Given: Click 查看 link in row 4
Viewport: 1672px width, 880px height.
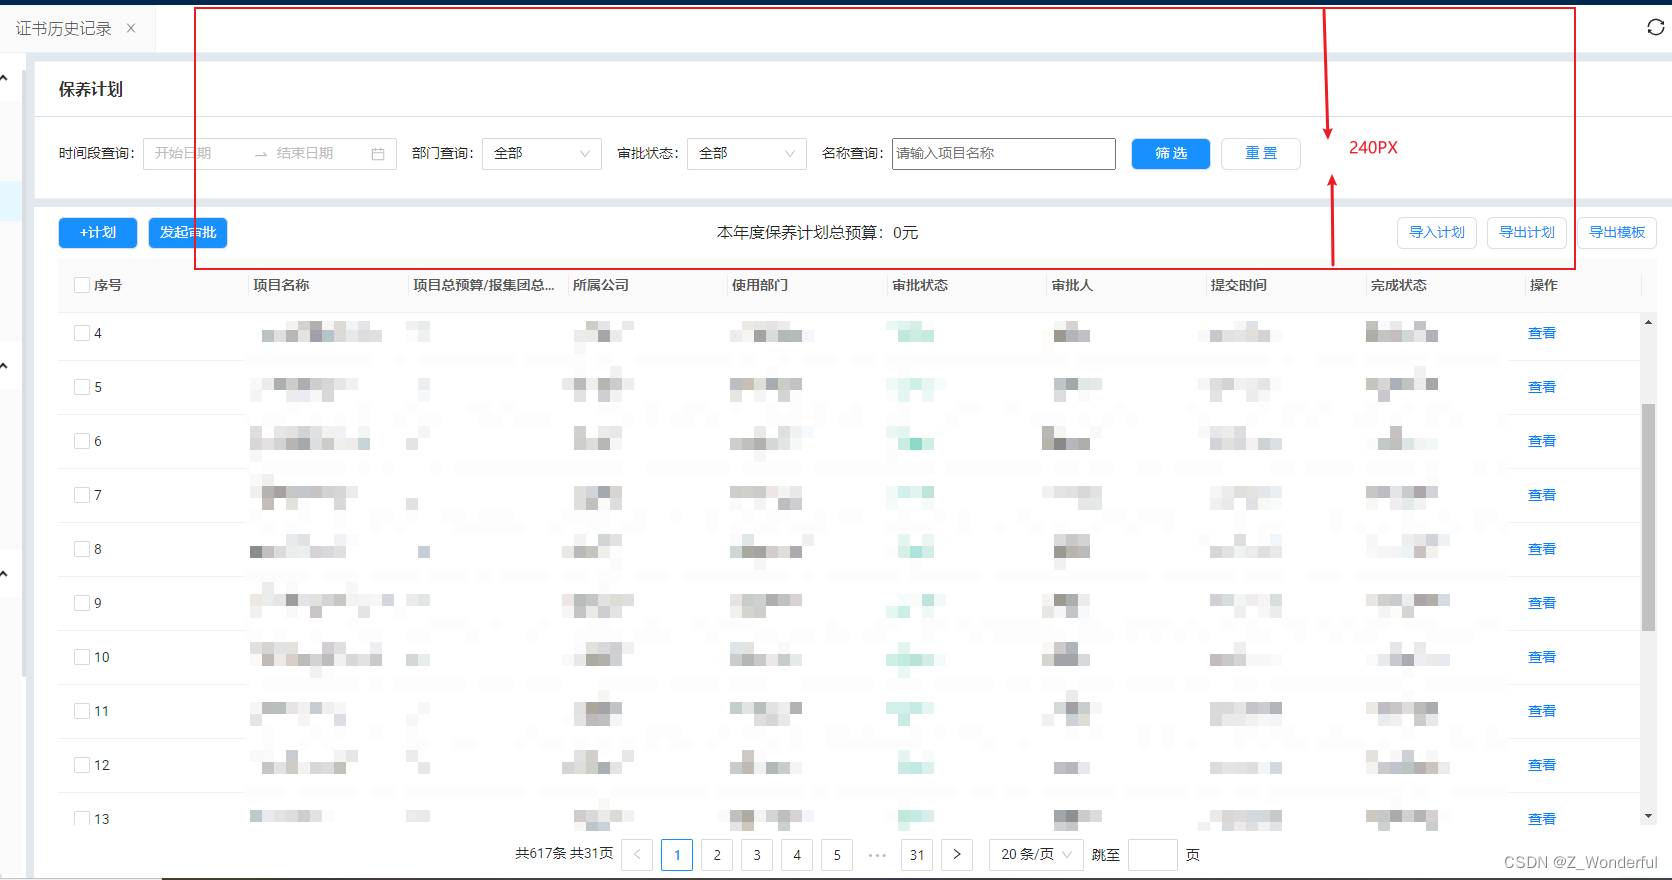Looking at the screenshot, I should click(1542, 333).
